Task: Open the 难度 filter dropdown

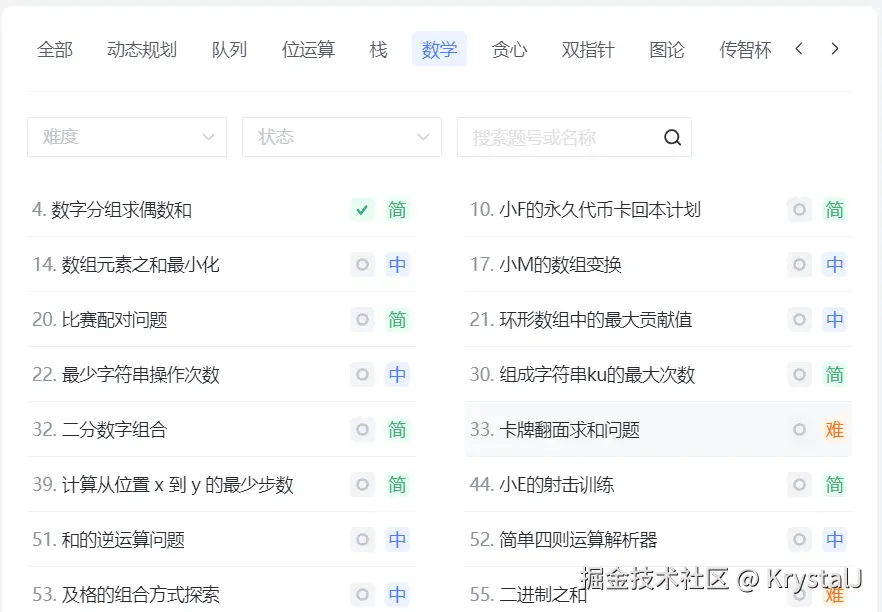Action: click(127, 137)
